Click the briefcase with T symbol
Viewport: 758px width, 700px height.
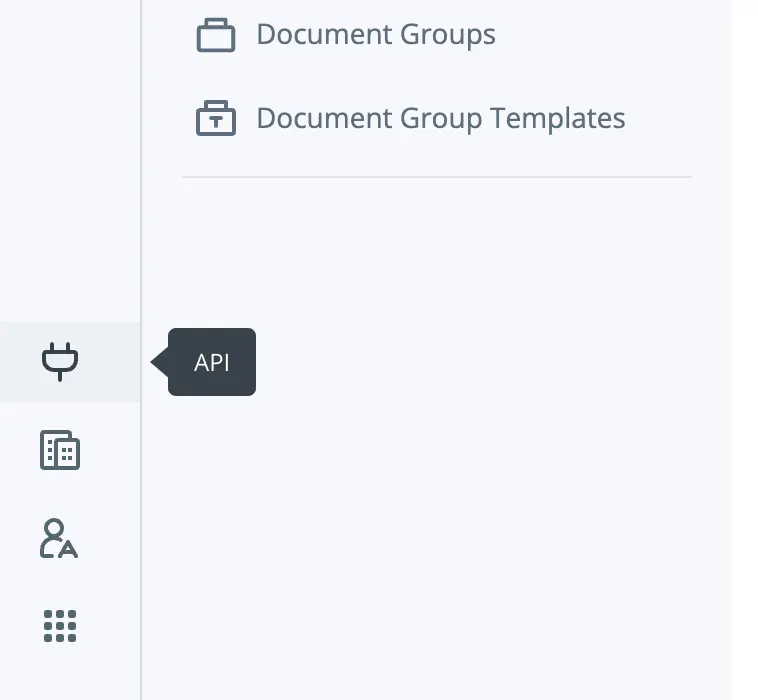pos(215,119)
